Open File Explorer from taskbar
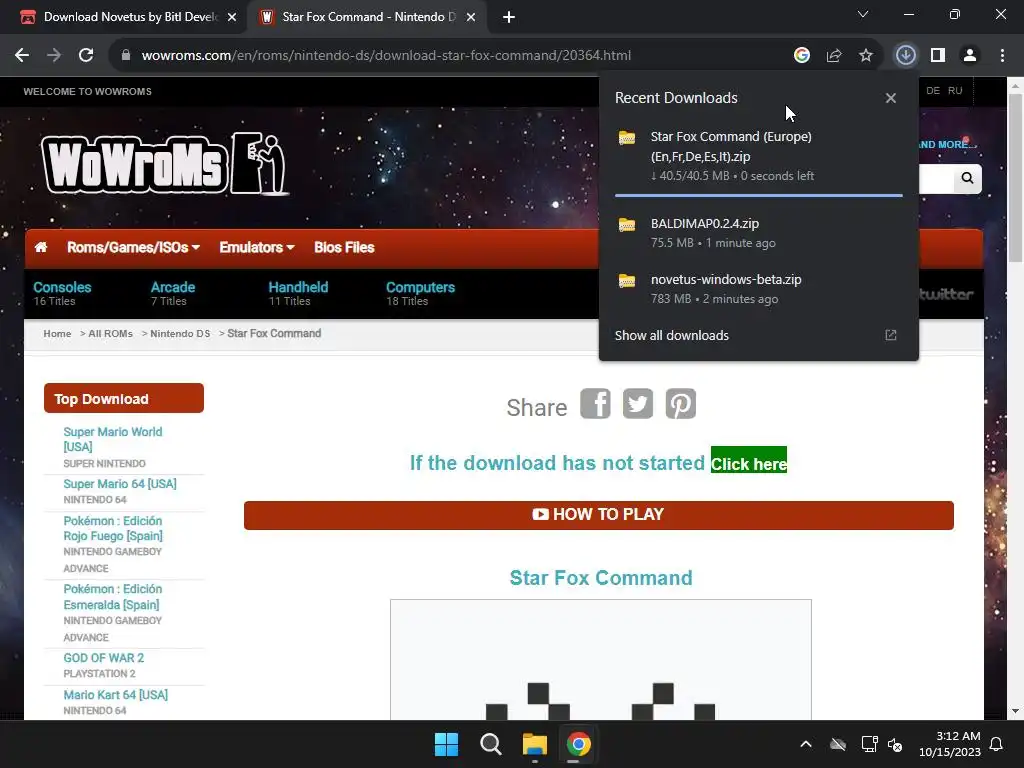 534,744
